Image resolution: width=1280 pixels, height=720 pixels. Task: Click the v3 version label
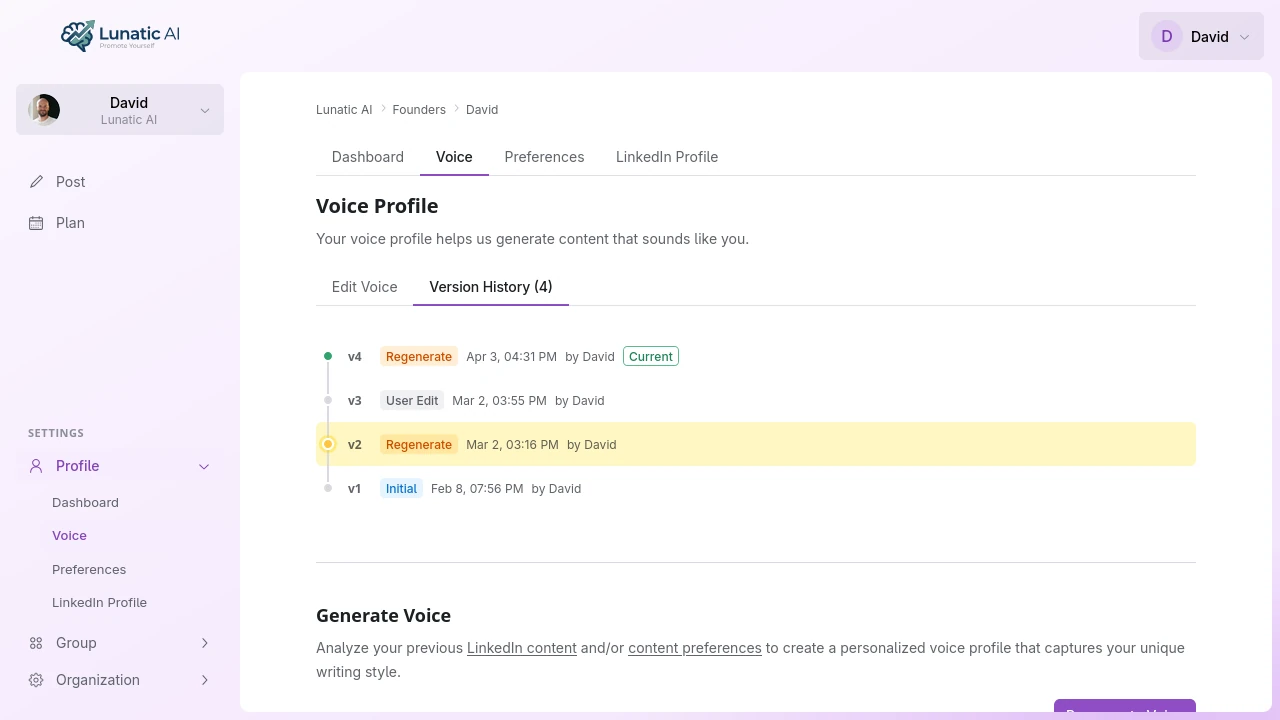click(x=355, y=400)
